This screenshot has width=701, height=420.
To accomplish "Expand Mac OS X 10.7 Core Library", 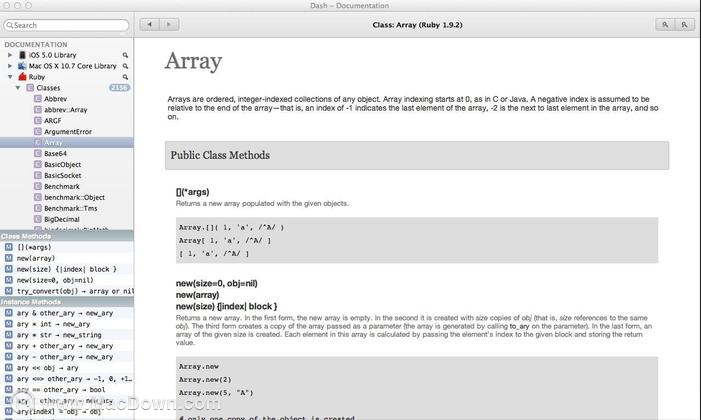I will pos(10,66).
